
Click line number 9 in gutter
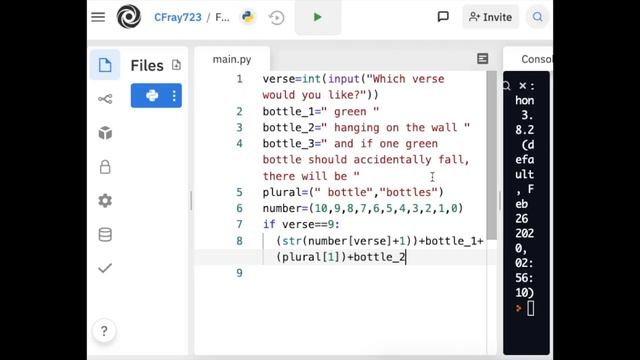coord(240,273)
